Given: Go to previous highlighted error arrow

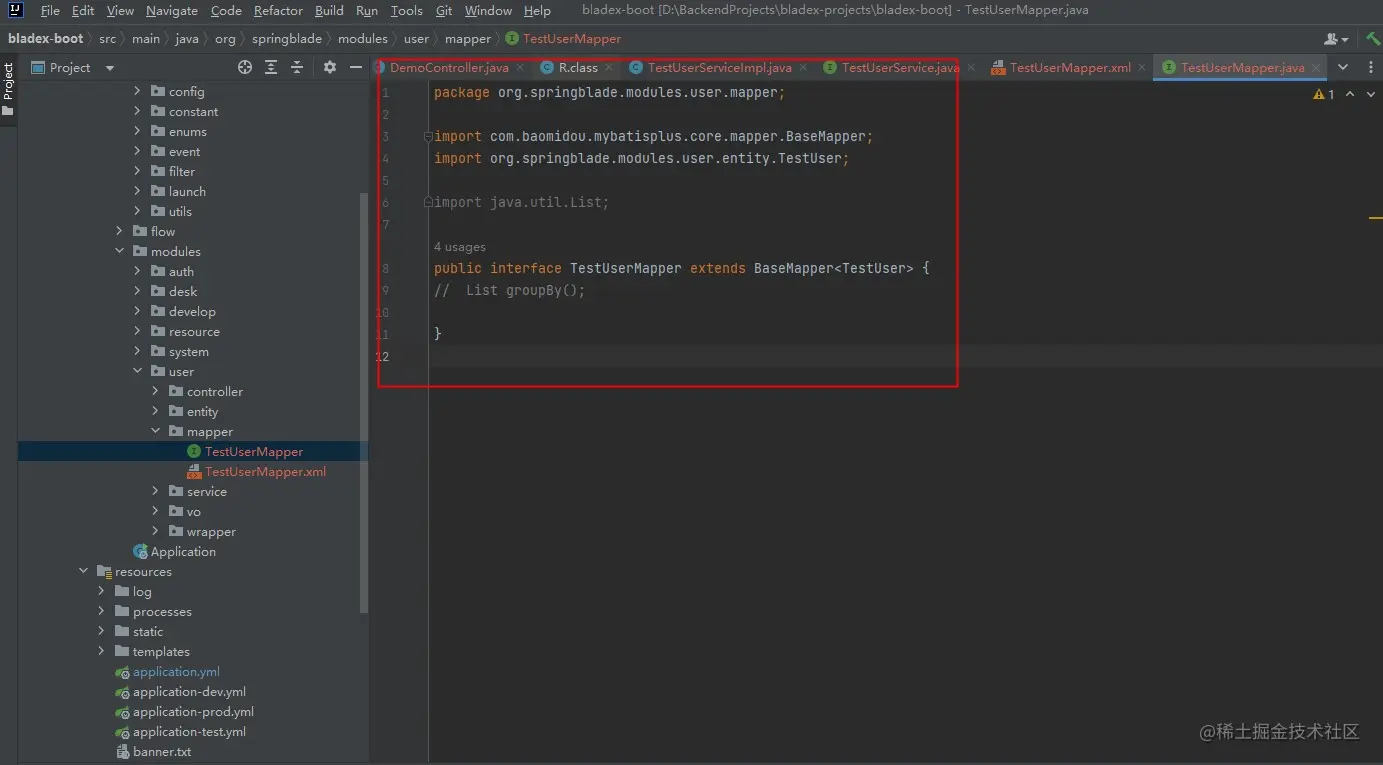Looking at the screenshot, I should [x=1350, y=94].
